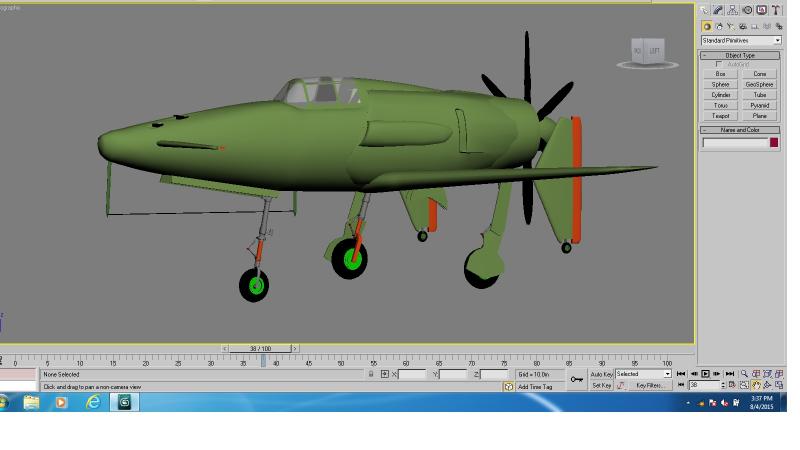Open the Selected key filter dropdown
Screen dimensions: 800x450
(x=643, y=374)
